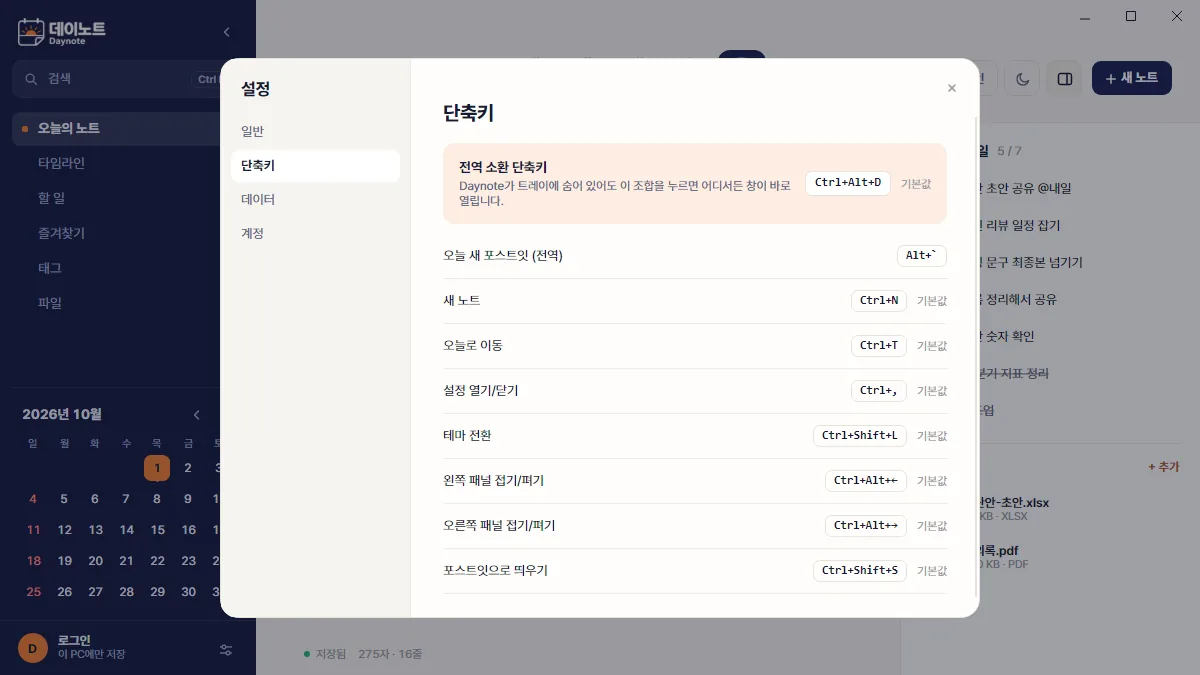The height and width of the screenshot is (675, 1200).
Task: Edit the Ctrl+Alt+D global summon shortcut
Action: (x=848, y=183)
